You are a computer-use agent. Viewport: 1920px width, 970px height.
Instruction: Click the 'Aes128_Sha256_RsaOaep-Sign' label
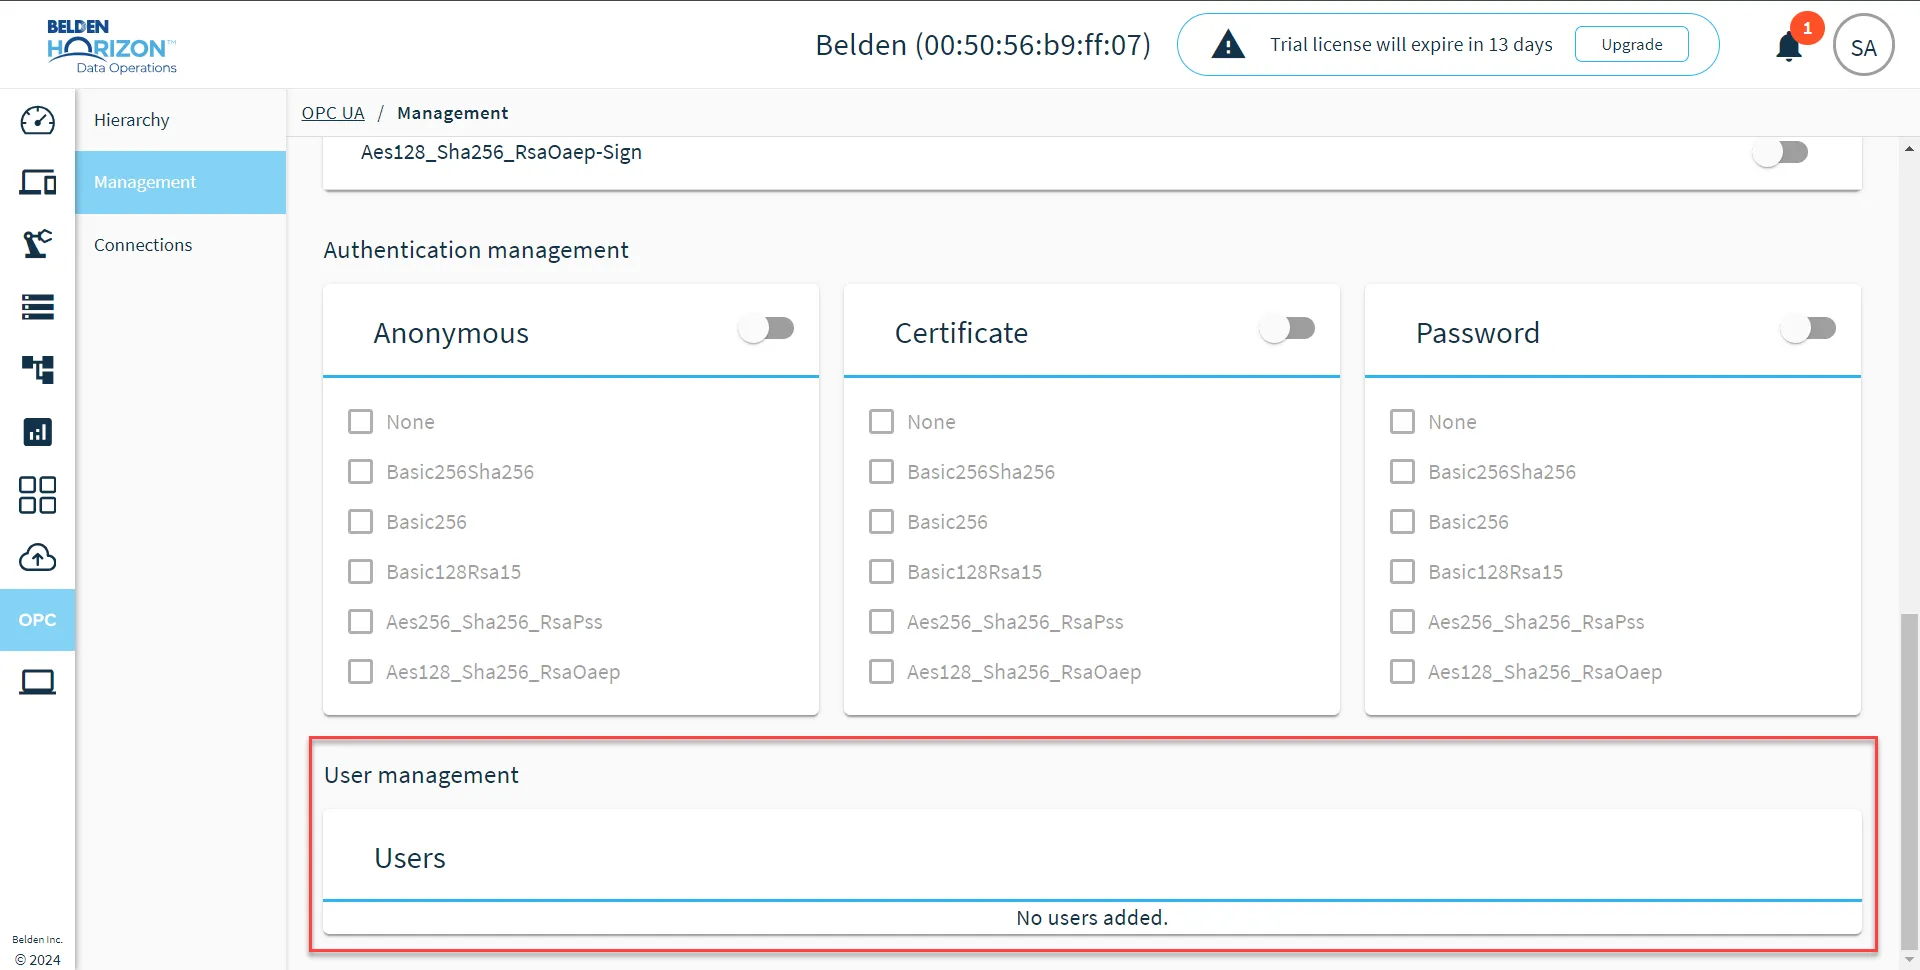pyautogui.click(x=501, y=152)
